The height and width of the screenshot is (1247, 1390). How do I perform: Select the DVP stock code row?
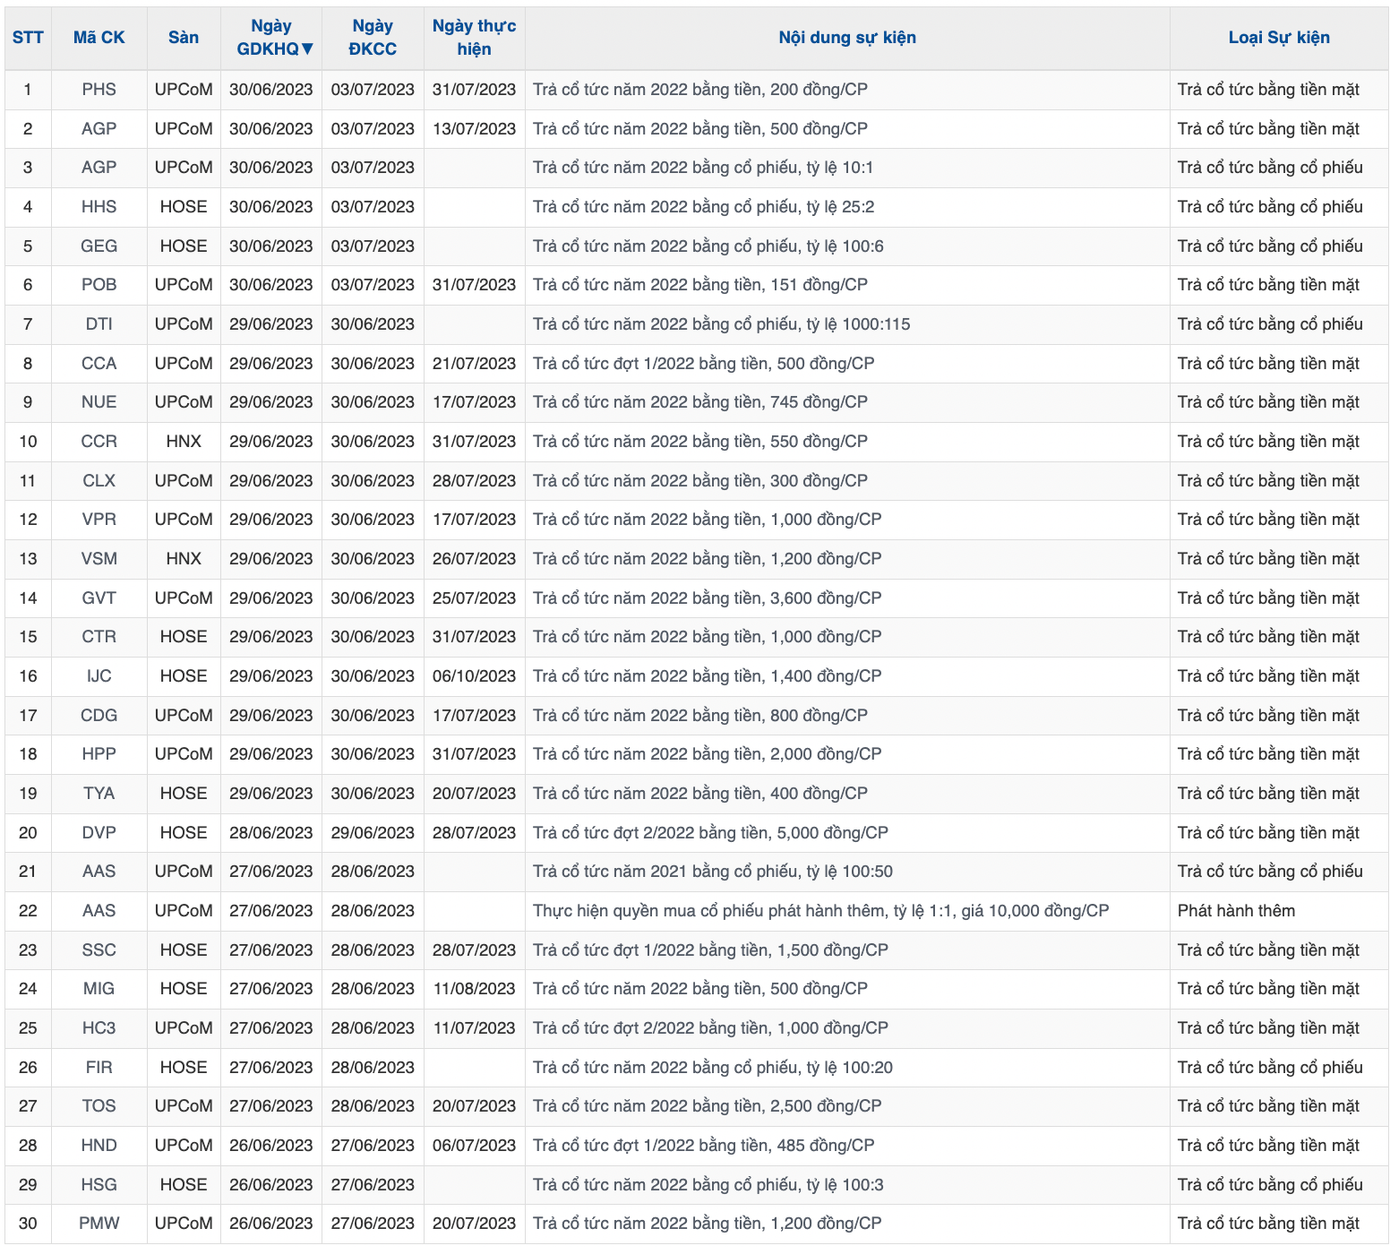click(x=99, y=833)
